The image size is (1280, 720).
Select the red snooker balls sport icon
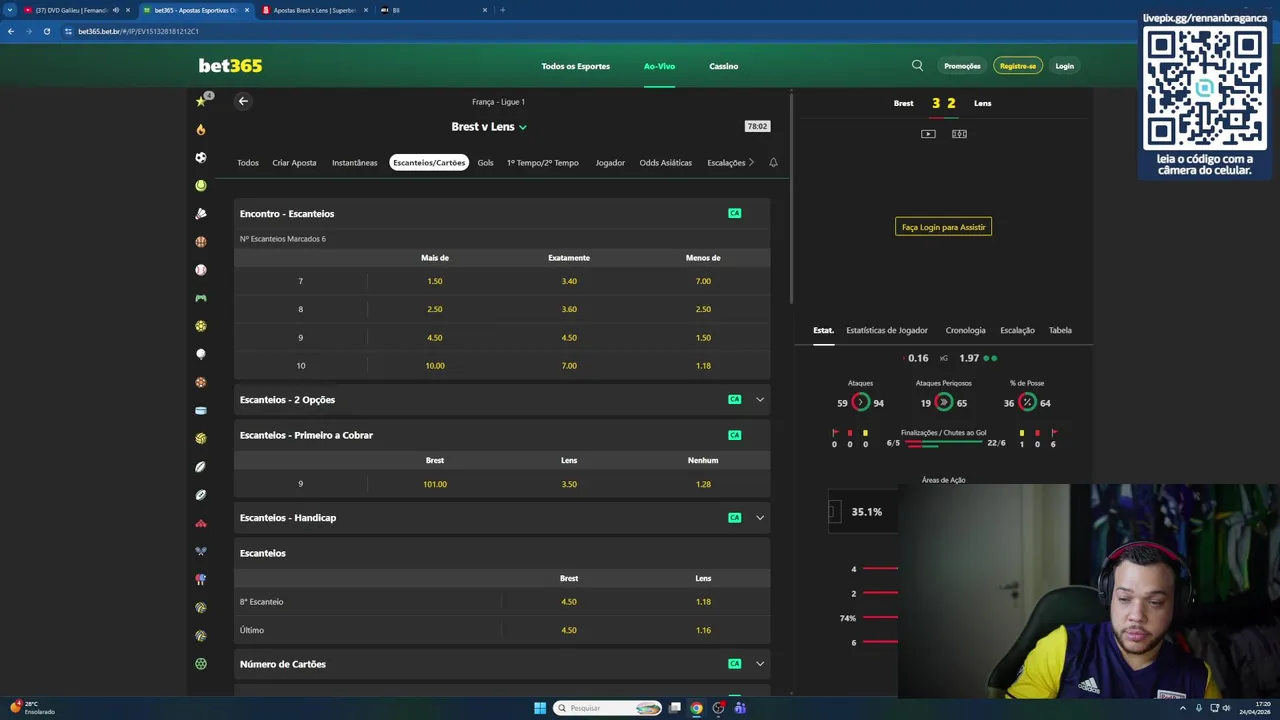click(x=201, y=523)
